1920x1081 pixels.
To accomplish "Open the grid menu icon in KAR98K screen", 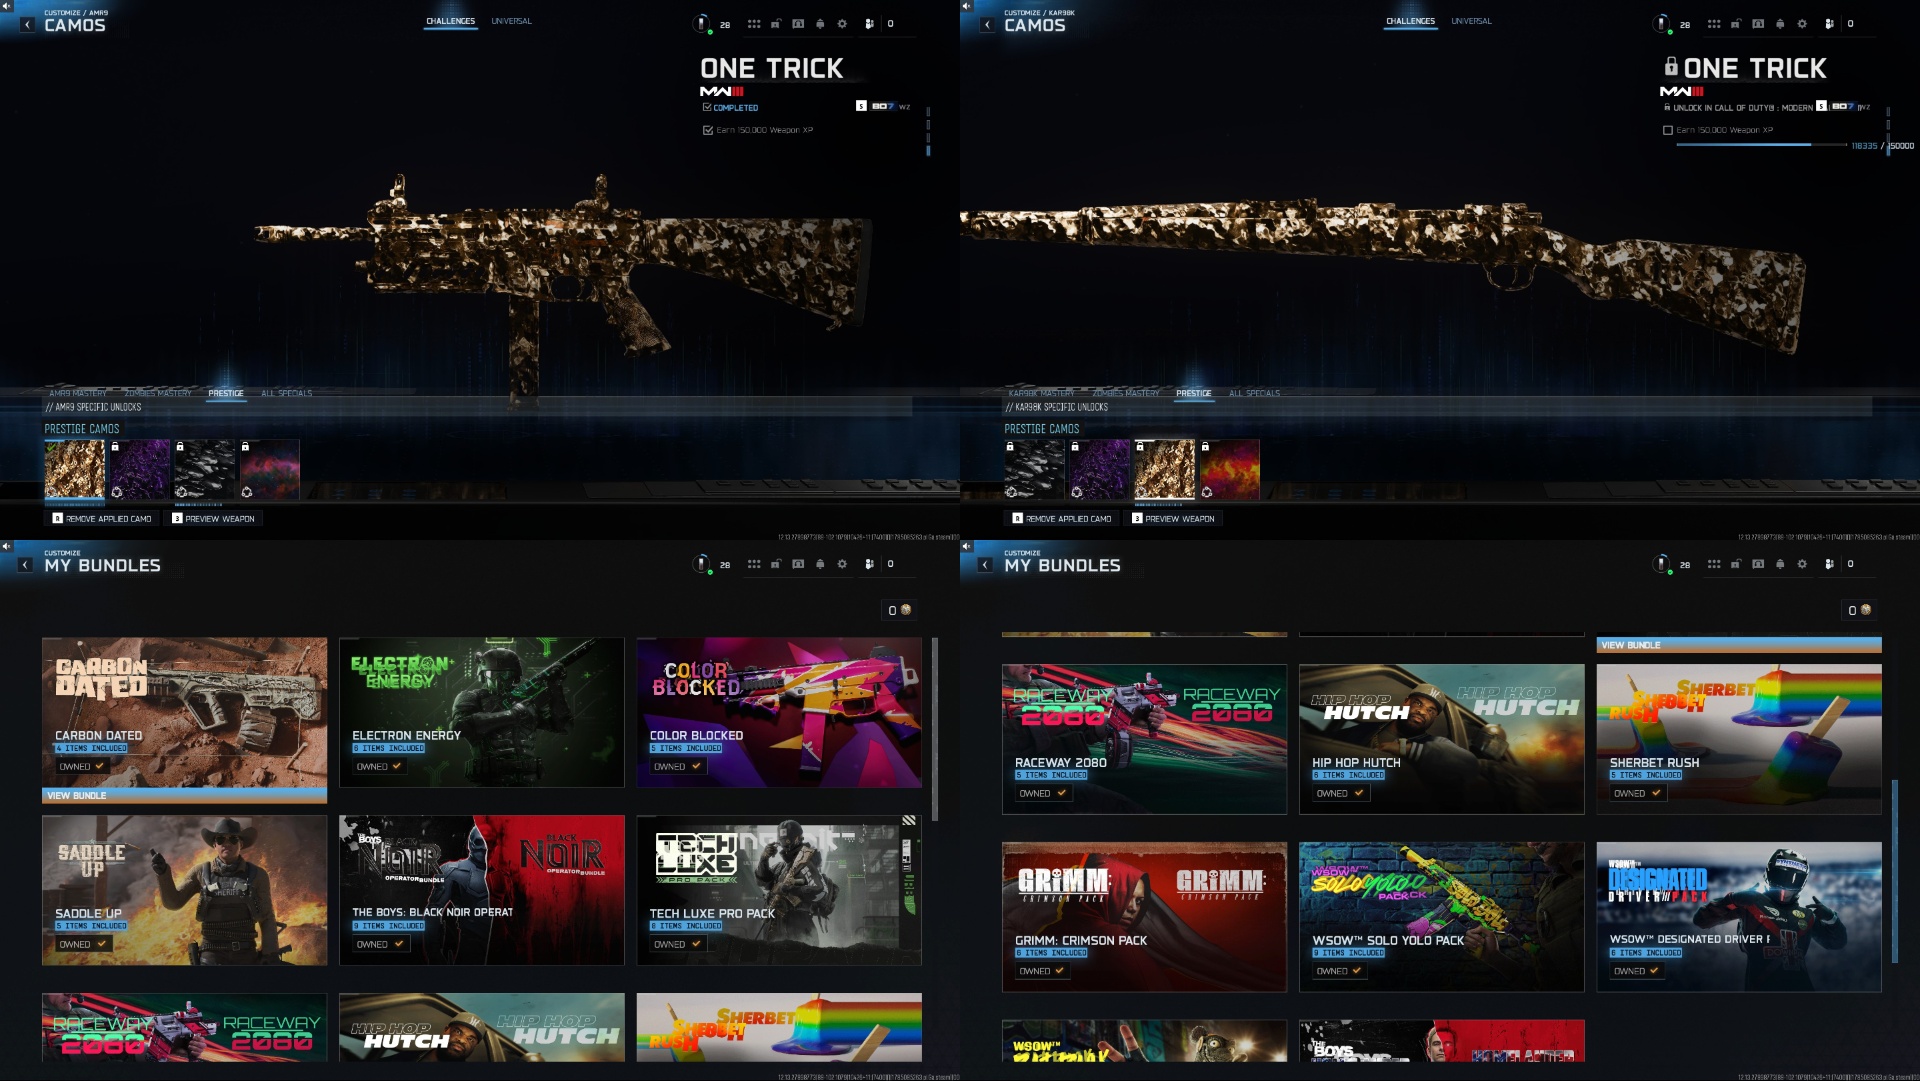I will click(x=1714, y=24).
